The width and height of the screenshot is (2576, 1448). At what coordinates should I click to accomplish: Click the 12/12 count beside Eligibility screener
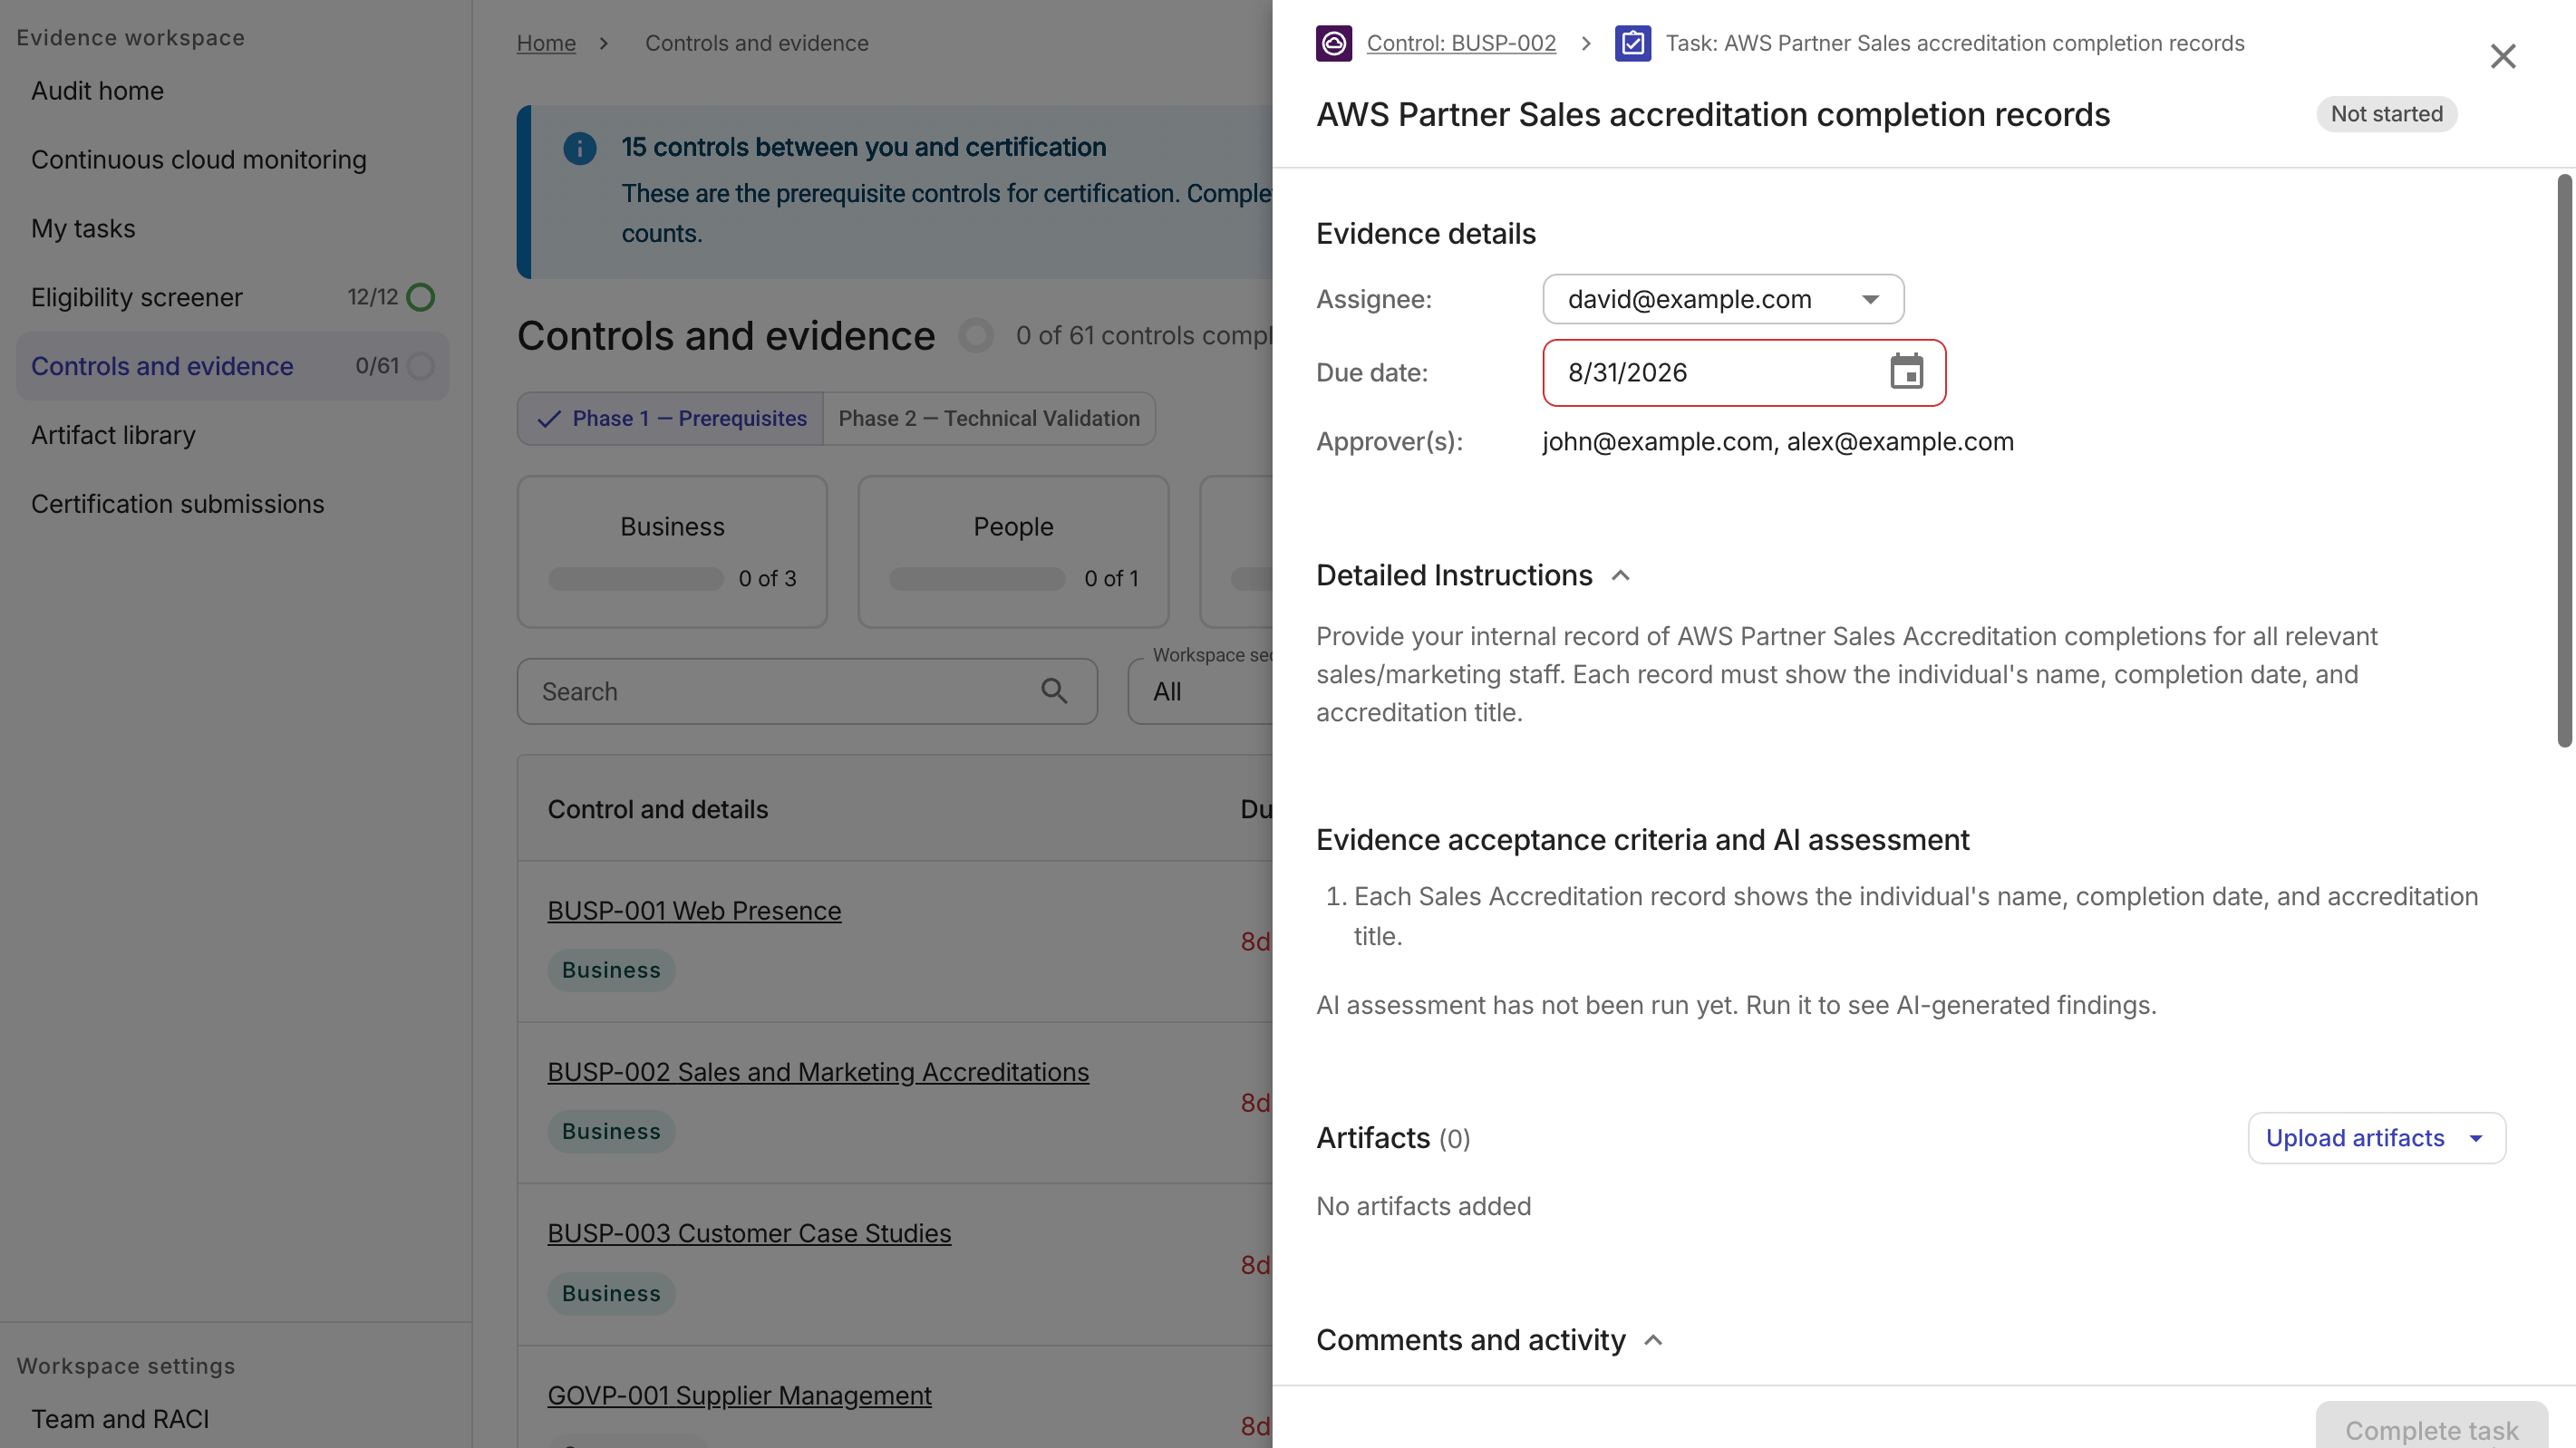click(x=372, y=297)
